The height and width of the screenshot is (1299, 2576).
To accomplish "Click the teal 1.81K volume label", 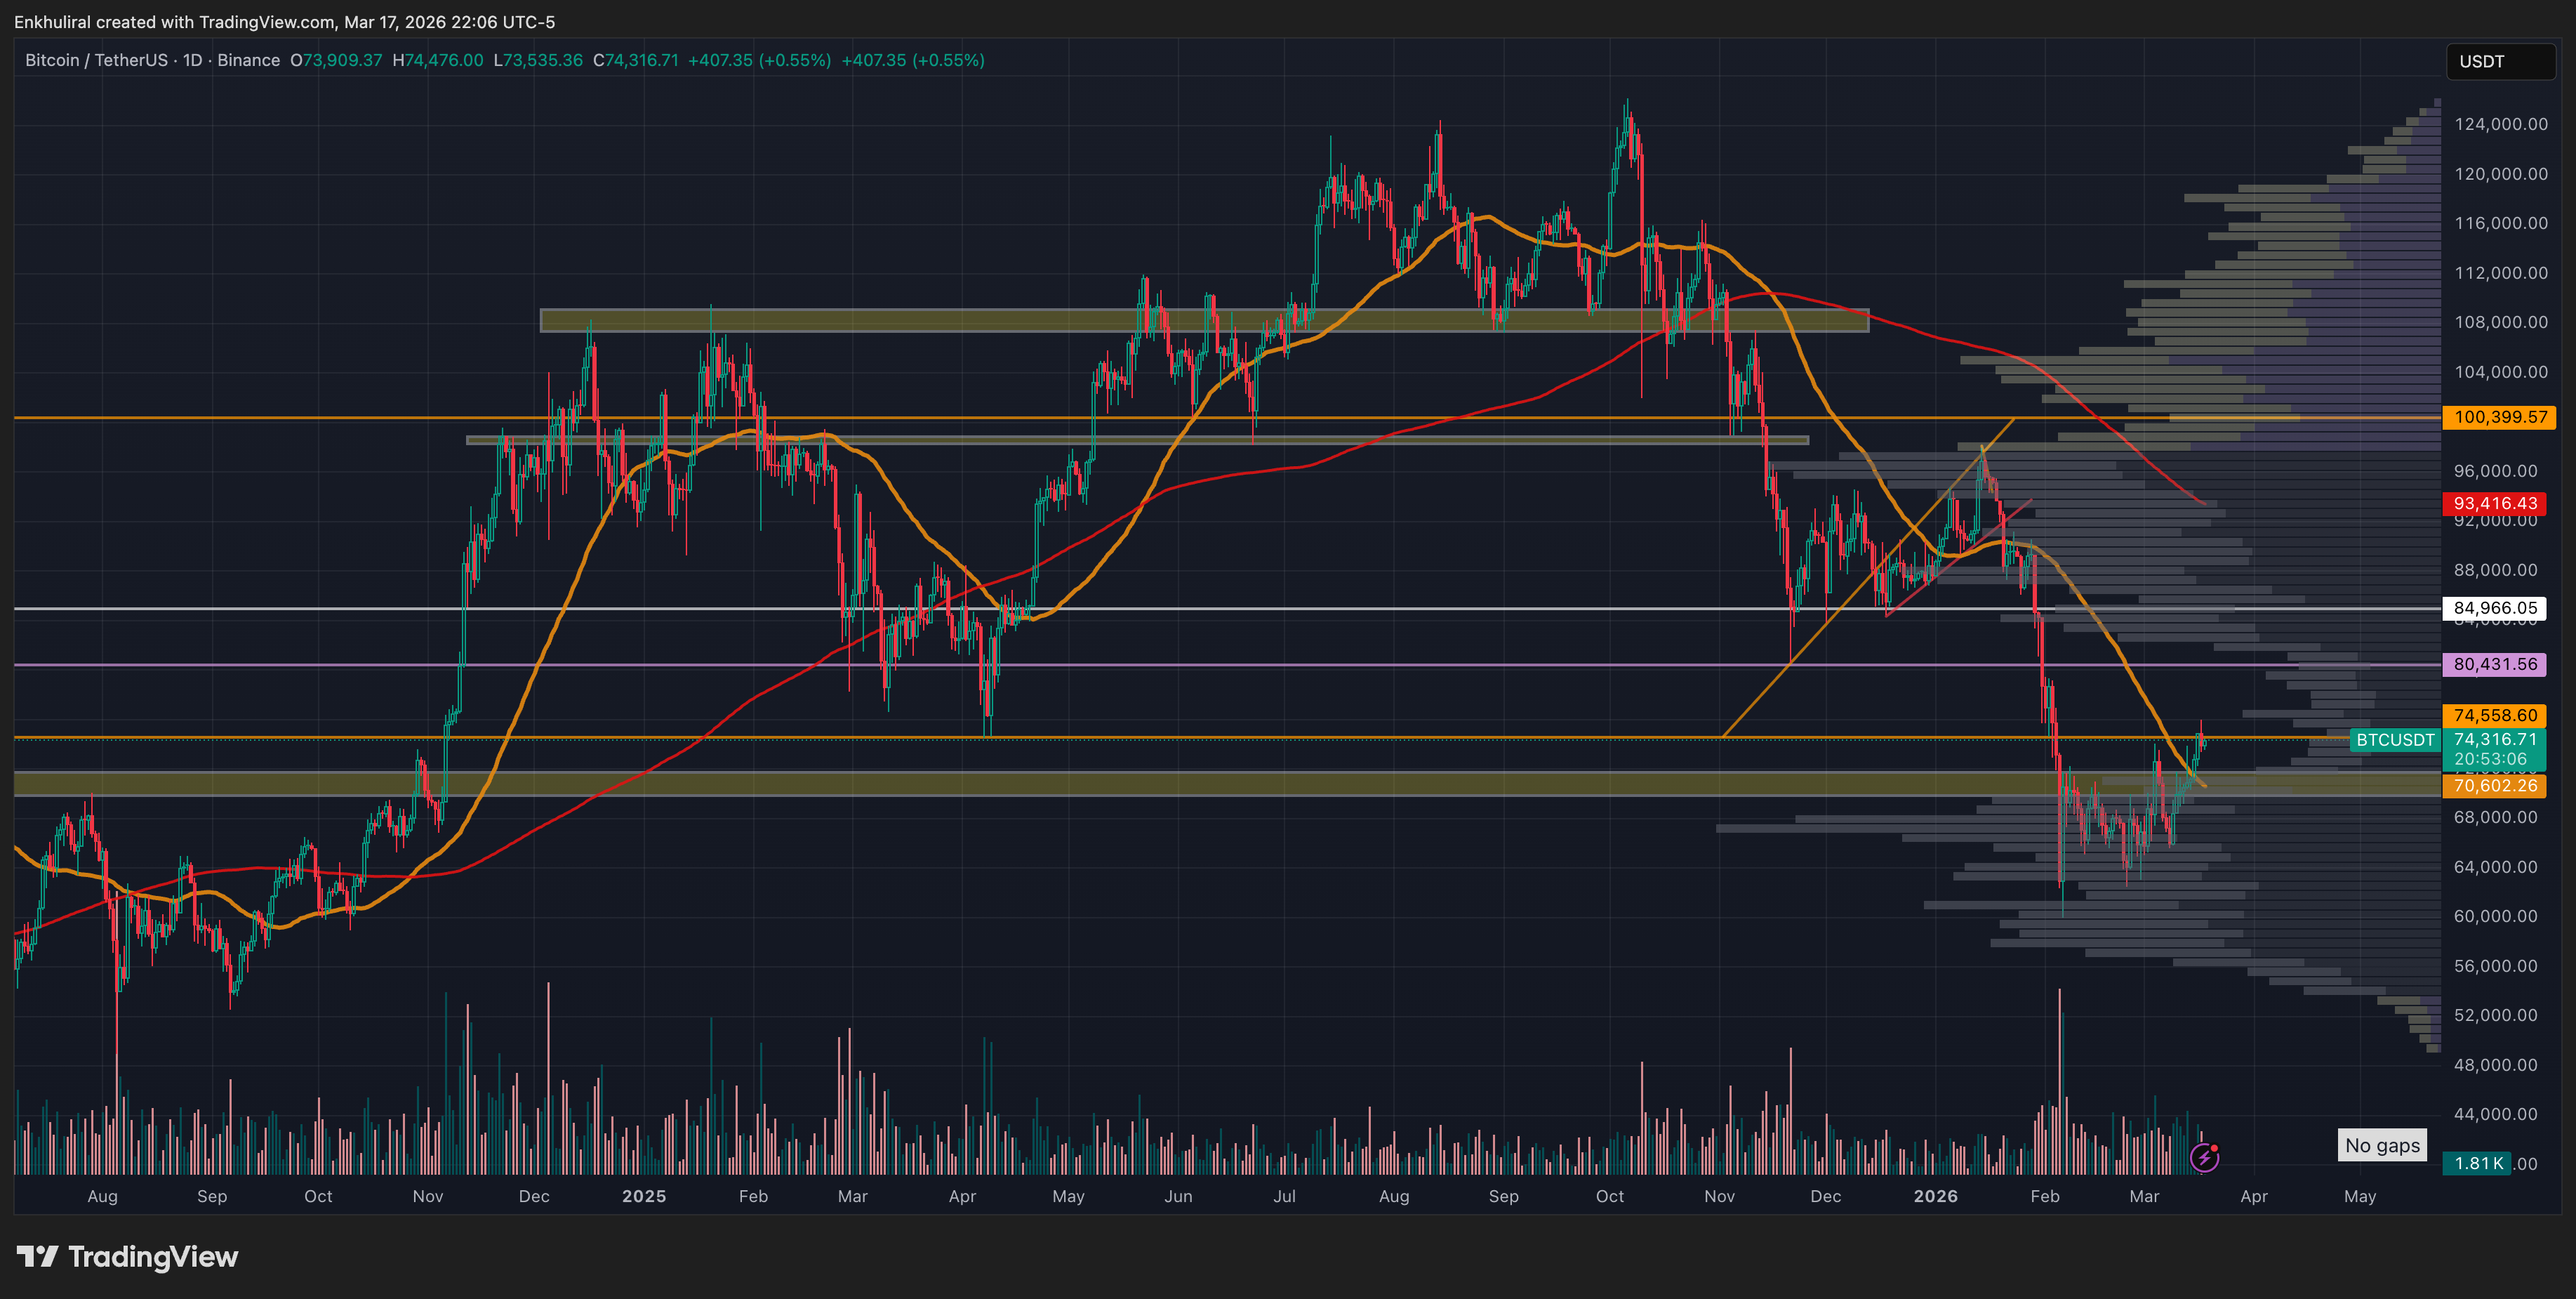I will click(x=2478, y=1163).
